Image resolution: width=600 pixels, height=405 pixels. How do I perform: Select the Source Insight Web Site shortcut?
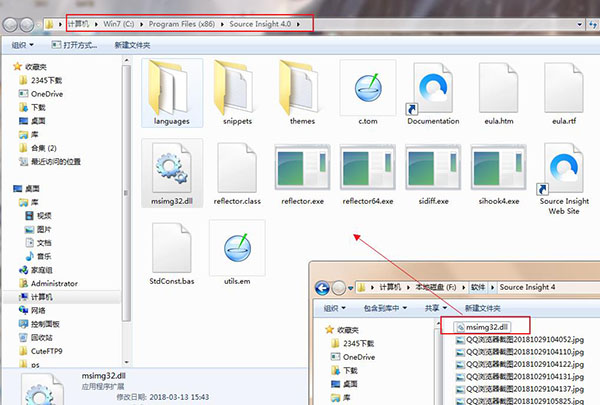[x=564, y=179]
